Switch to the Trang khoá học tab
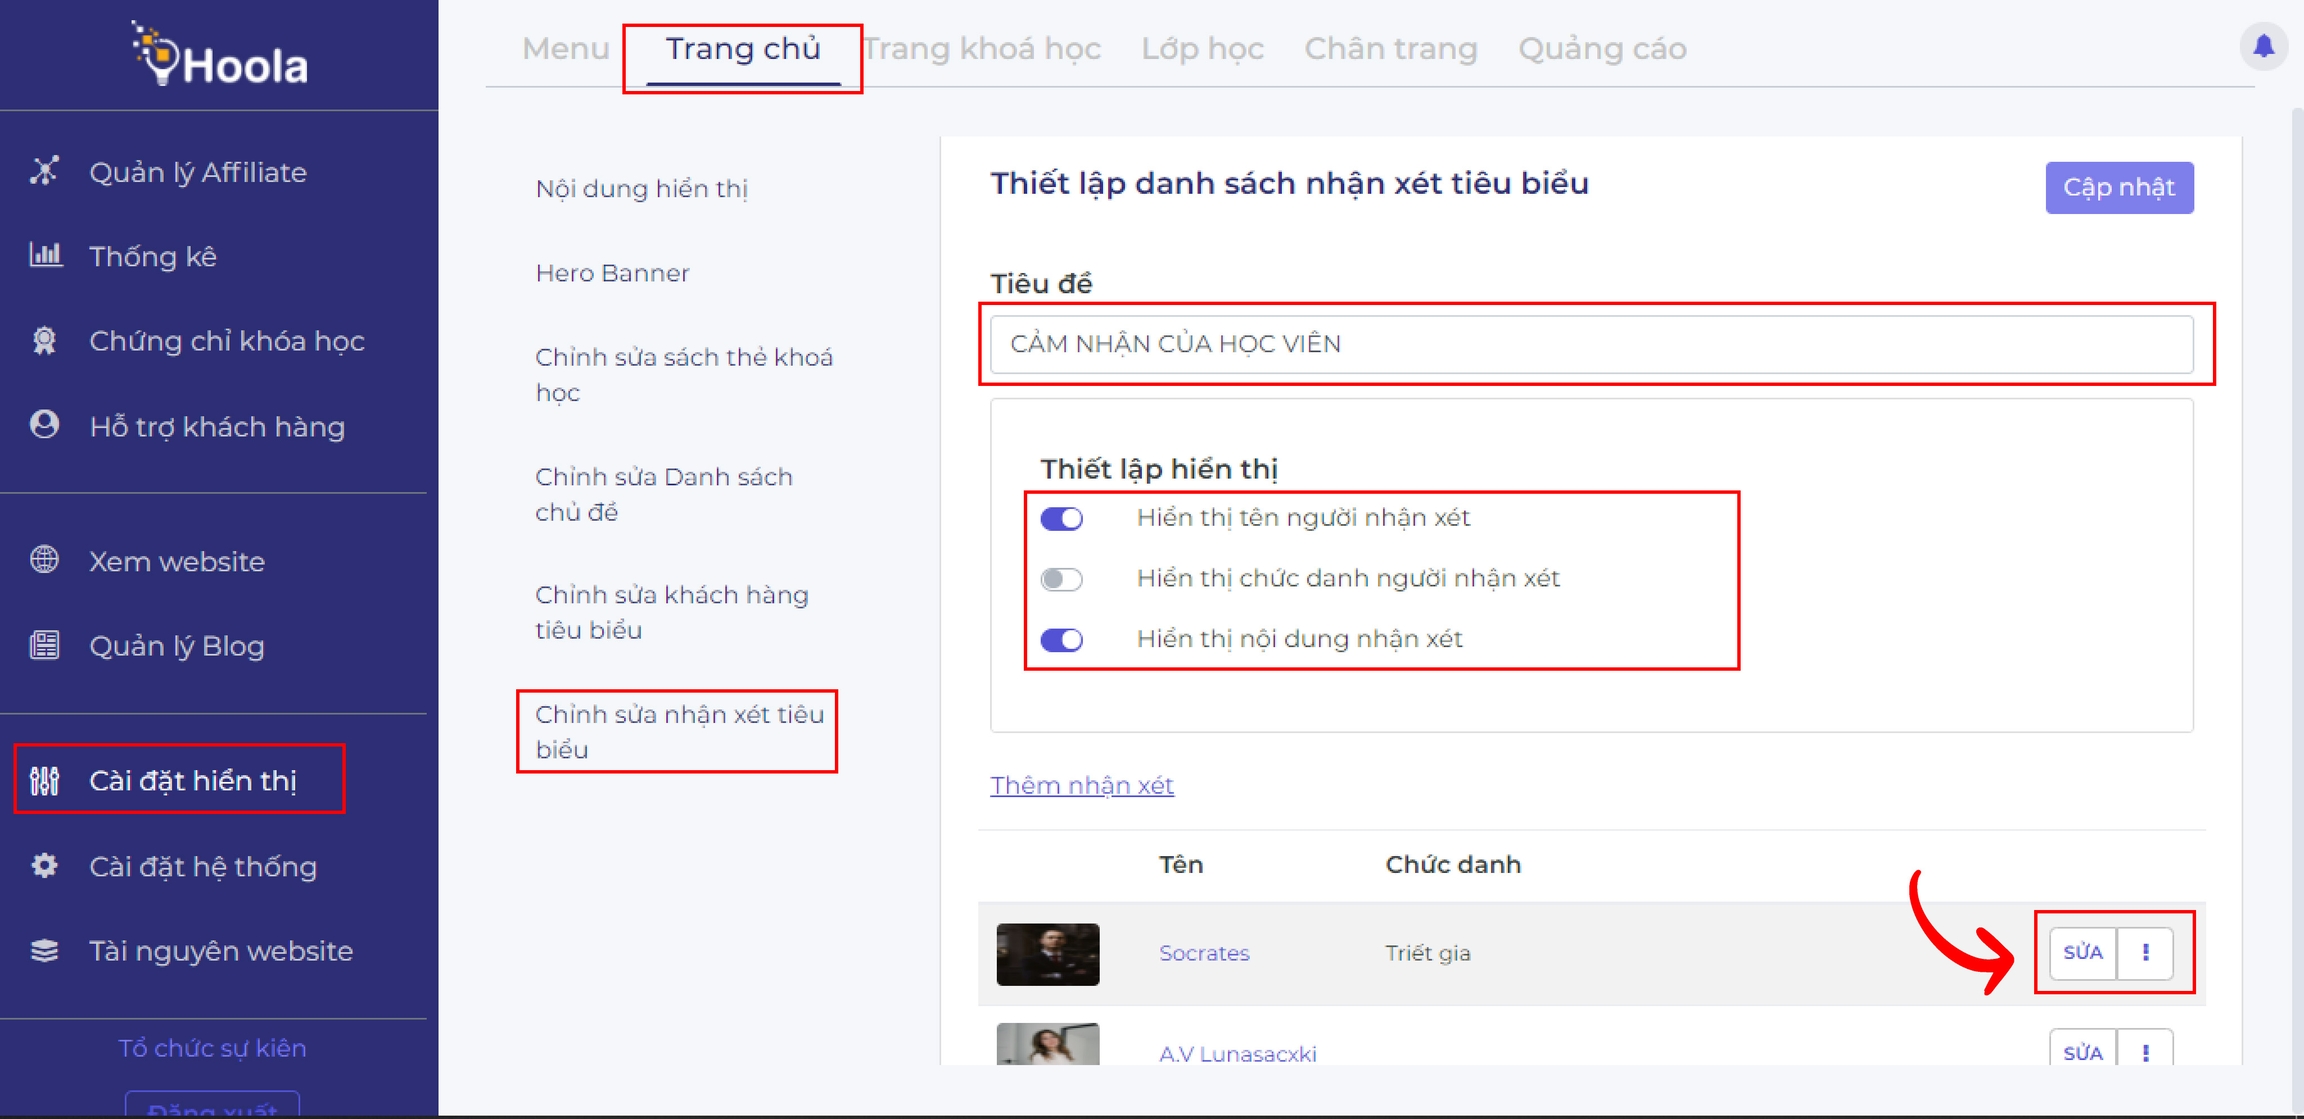 click(982, 48)
